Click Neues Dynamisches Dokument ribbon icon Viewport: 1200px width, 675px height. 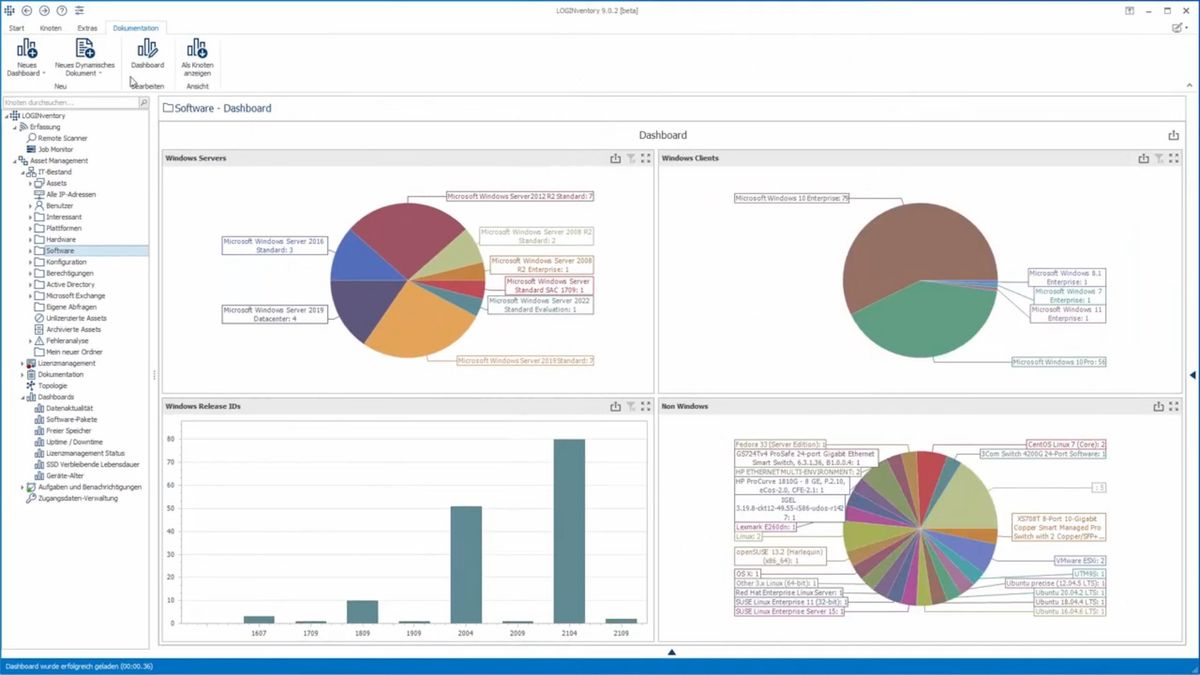[85, 48]
